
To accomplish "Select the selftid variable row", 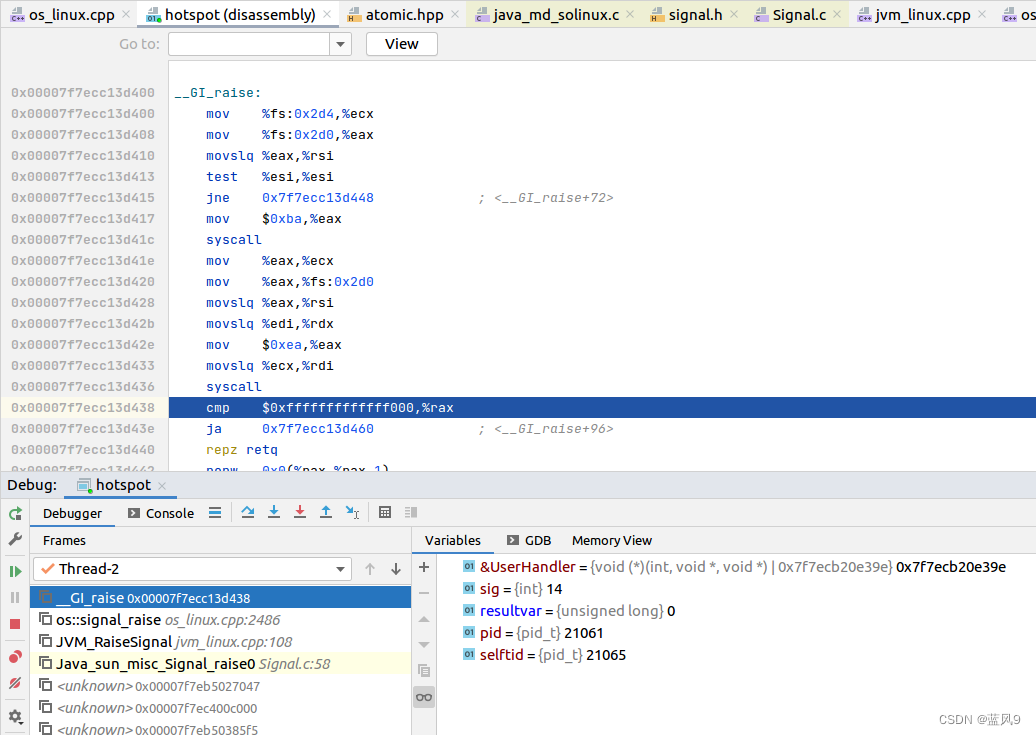I will click(x=736, y=655).
